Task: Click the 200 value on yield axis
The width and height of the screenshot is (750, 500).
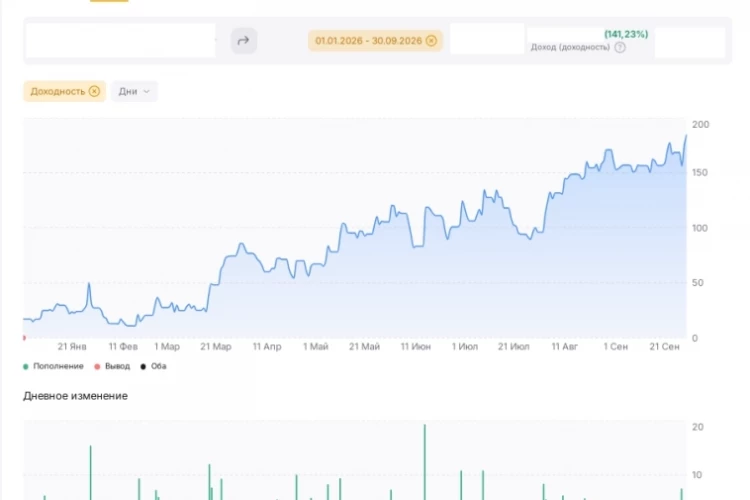Action: pos(701,124)
